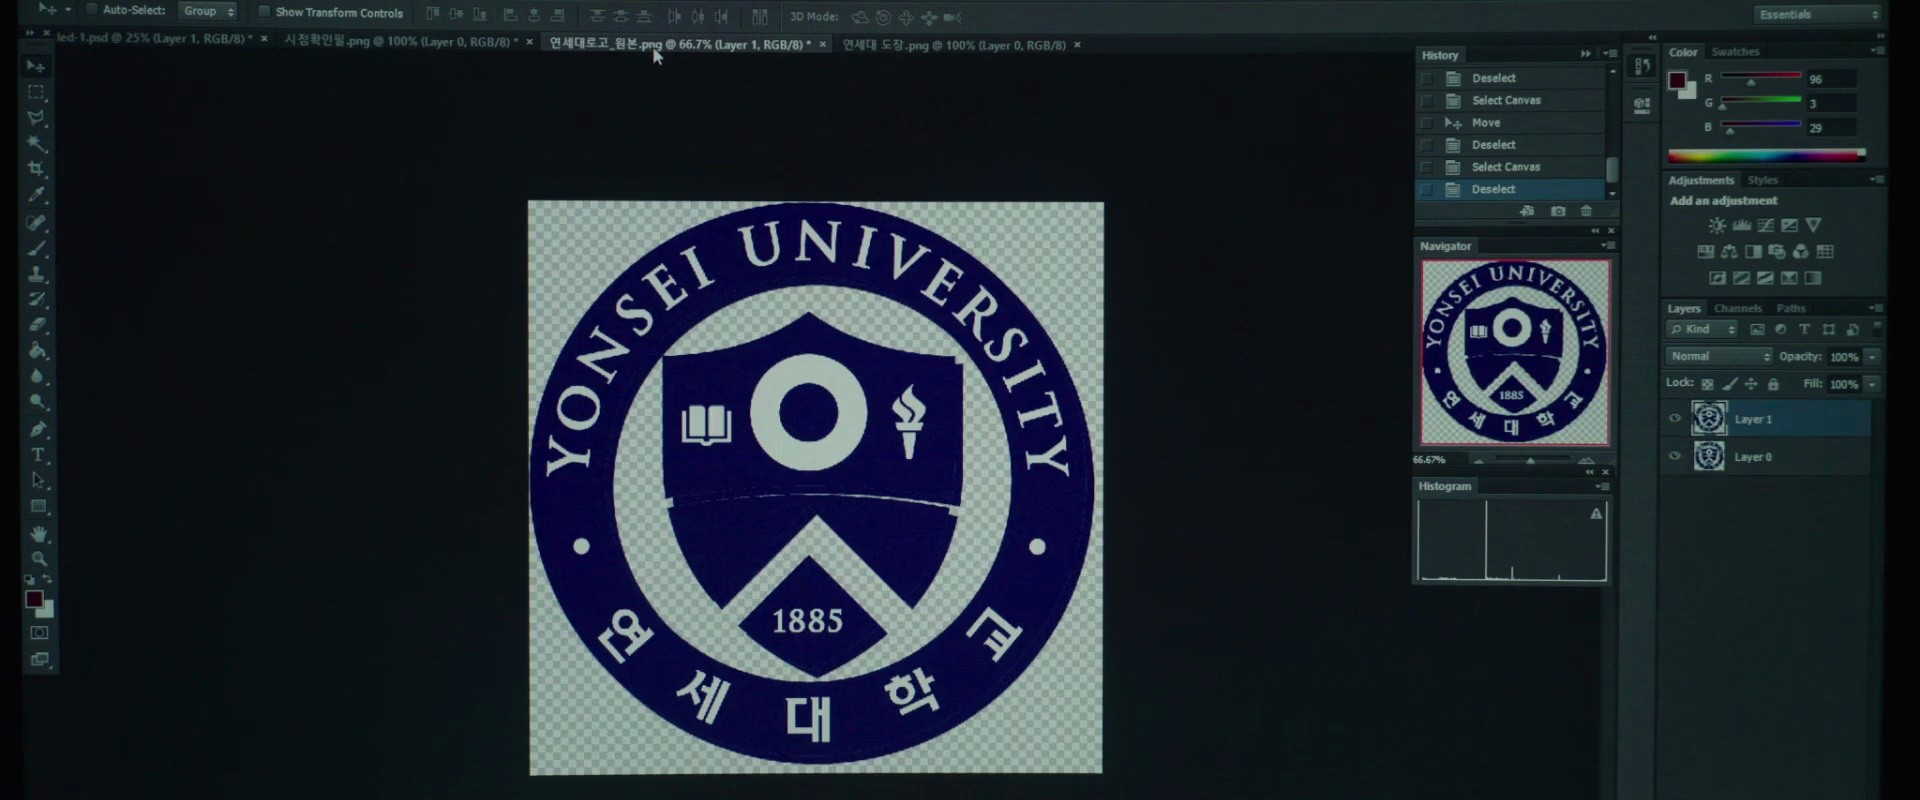
Task: Select the Rectangular Marquee tool
Action: 36,92
